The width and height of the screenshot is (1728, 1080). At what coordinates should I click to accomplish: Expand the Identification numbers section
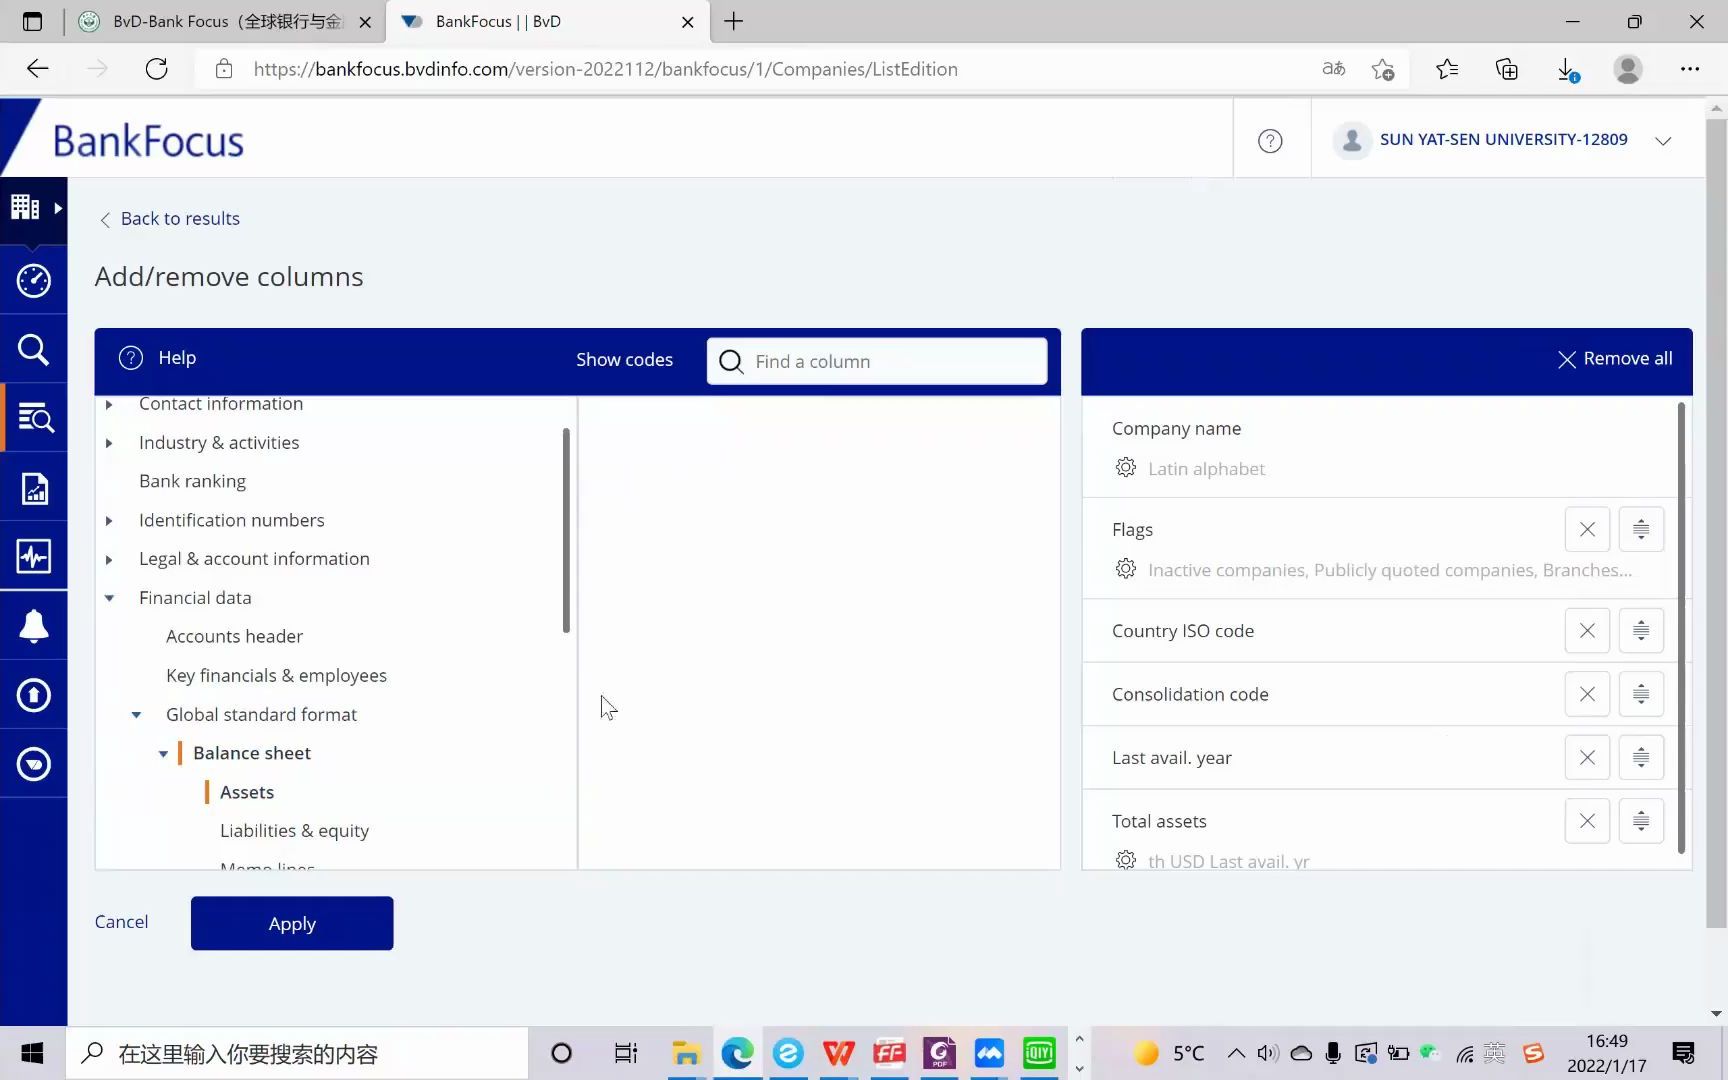point(109,520)
